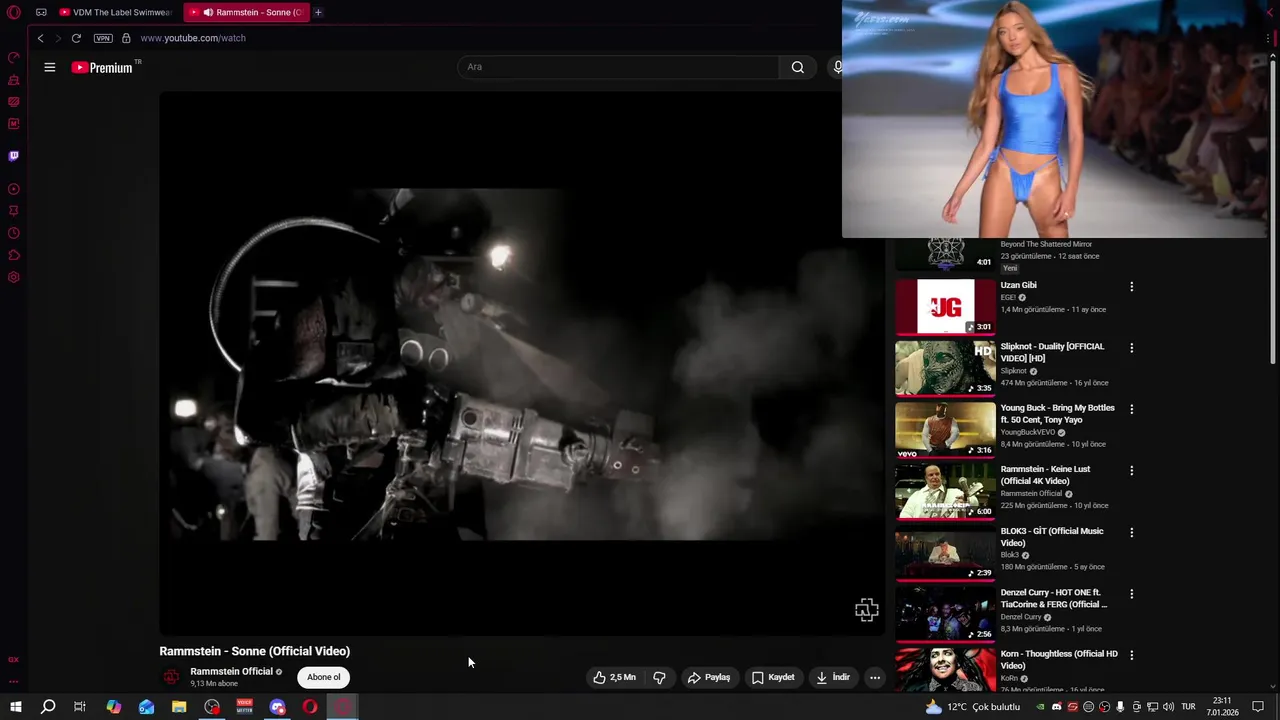
Task: Open options for Rammstein - Keine Lust
Action: [1132, 470]
